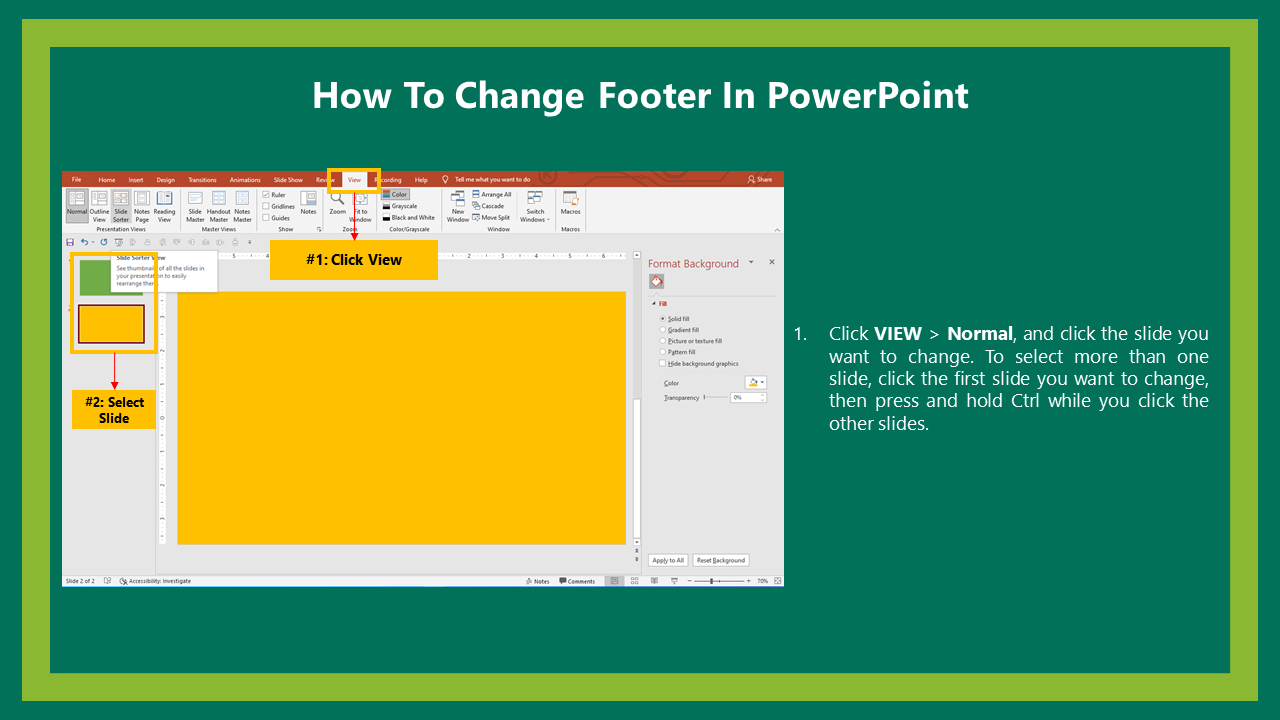Click the Move Split command
This screenshot has height=720, width=1280.
(491, 217)
